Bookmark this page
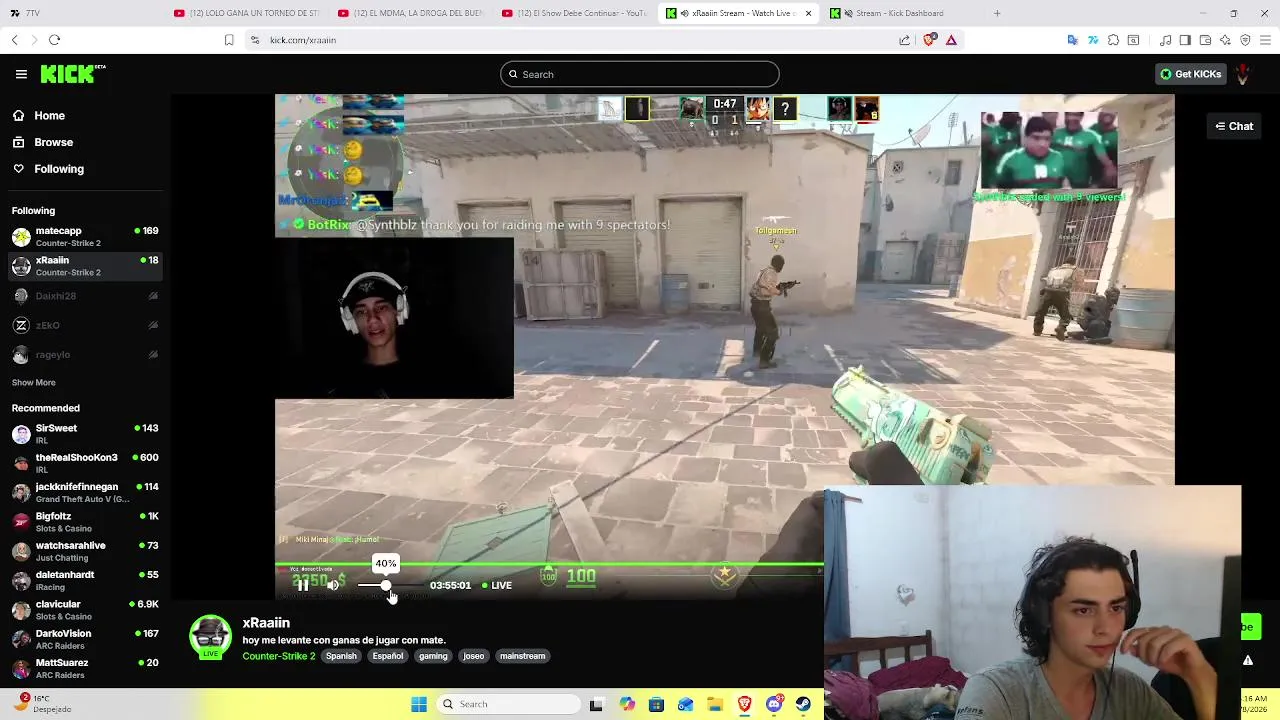This screenshot has width=1280, height=720. click(x=229, y=40)
